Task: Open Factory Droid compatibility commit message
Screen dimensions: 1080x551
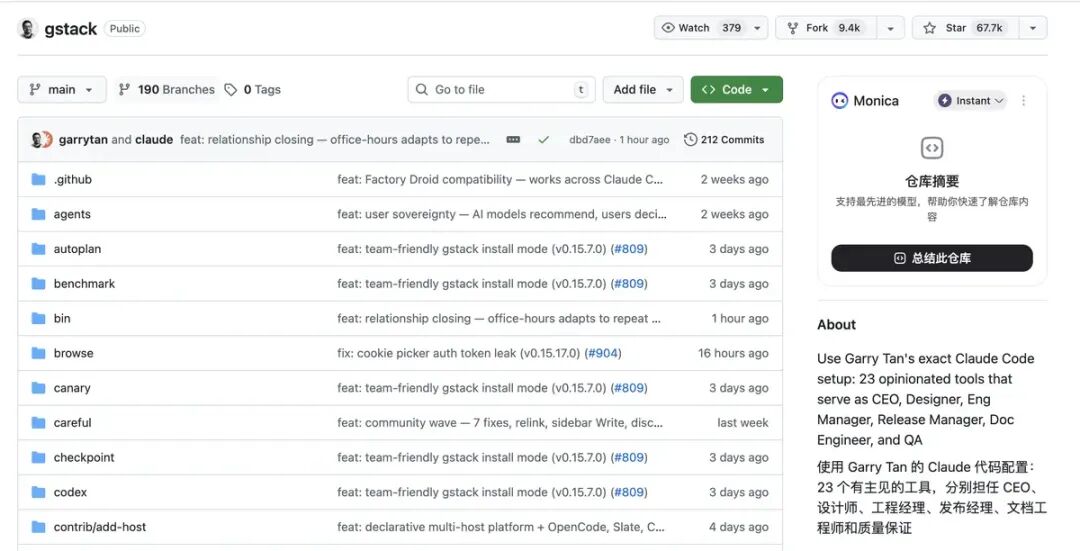Action: (500, 180)
